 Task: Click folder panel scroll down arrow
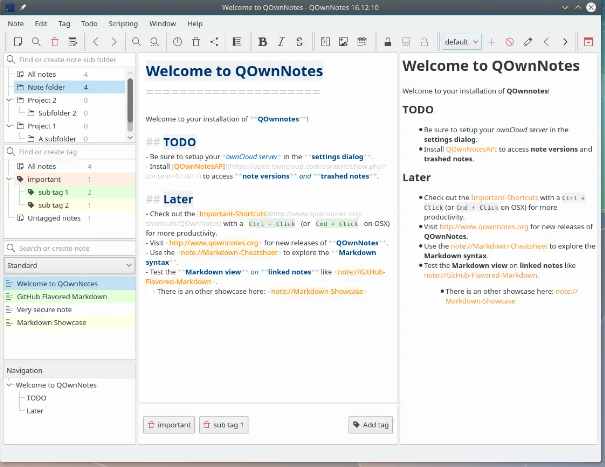click(130, 137)
